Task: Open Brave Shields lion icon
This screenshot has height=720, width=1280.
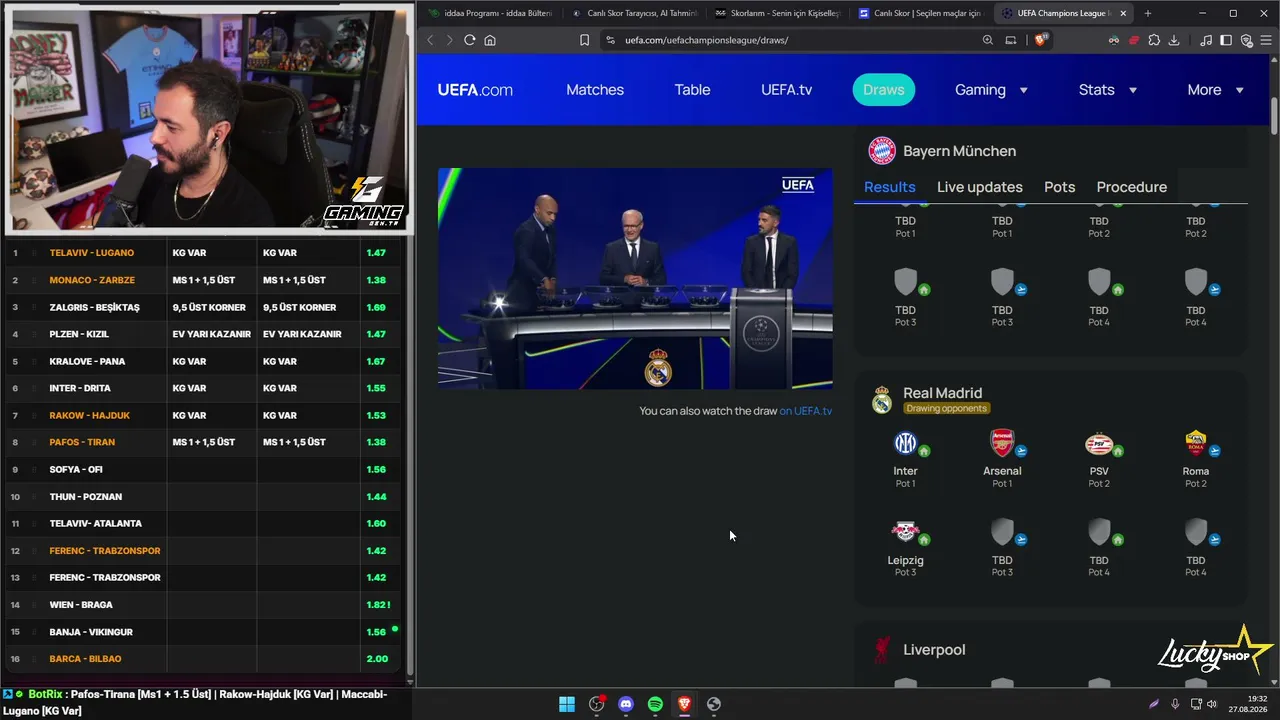Action: (x=1041, y=40)
